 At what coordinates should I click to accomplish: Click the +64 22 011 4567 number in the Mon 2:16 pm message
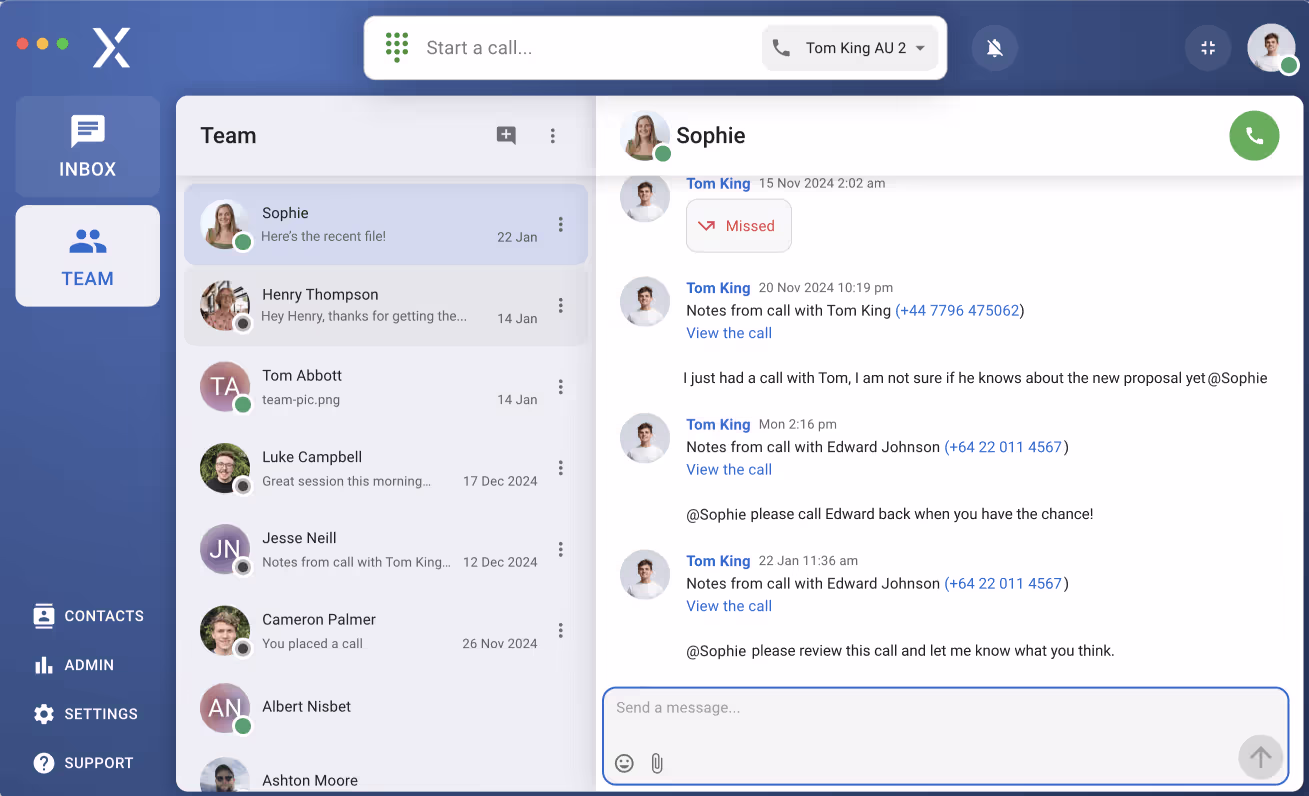(x=1006, y=447)
